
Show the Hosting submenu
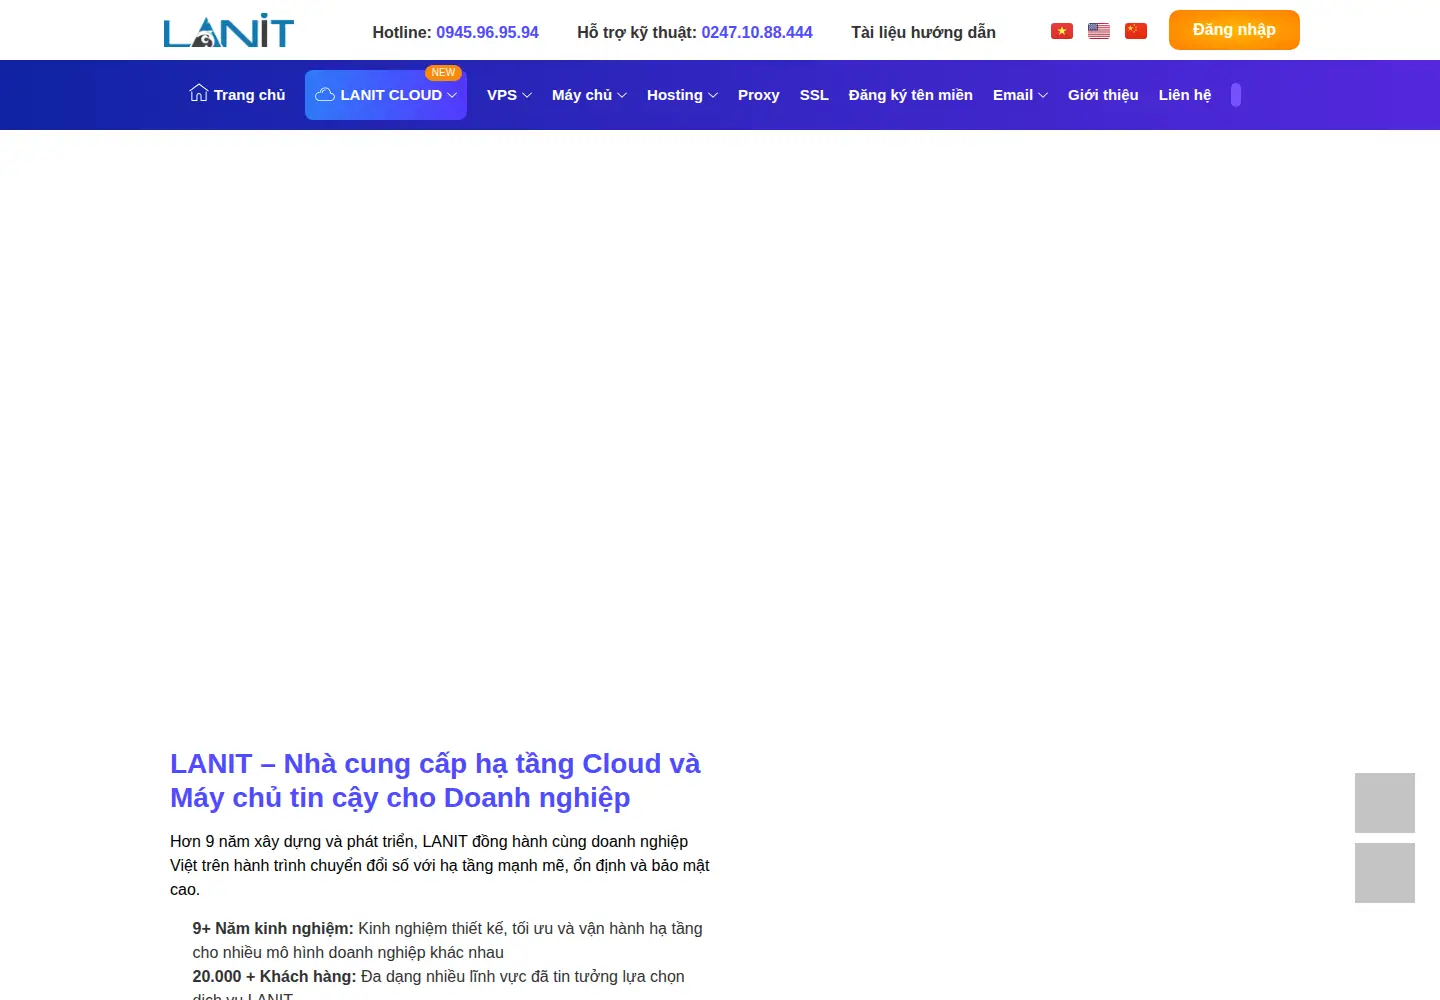pos(682,95)
